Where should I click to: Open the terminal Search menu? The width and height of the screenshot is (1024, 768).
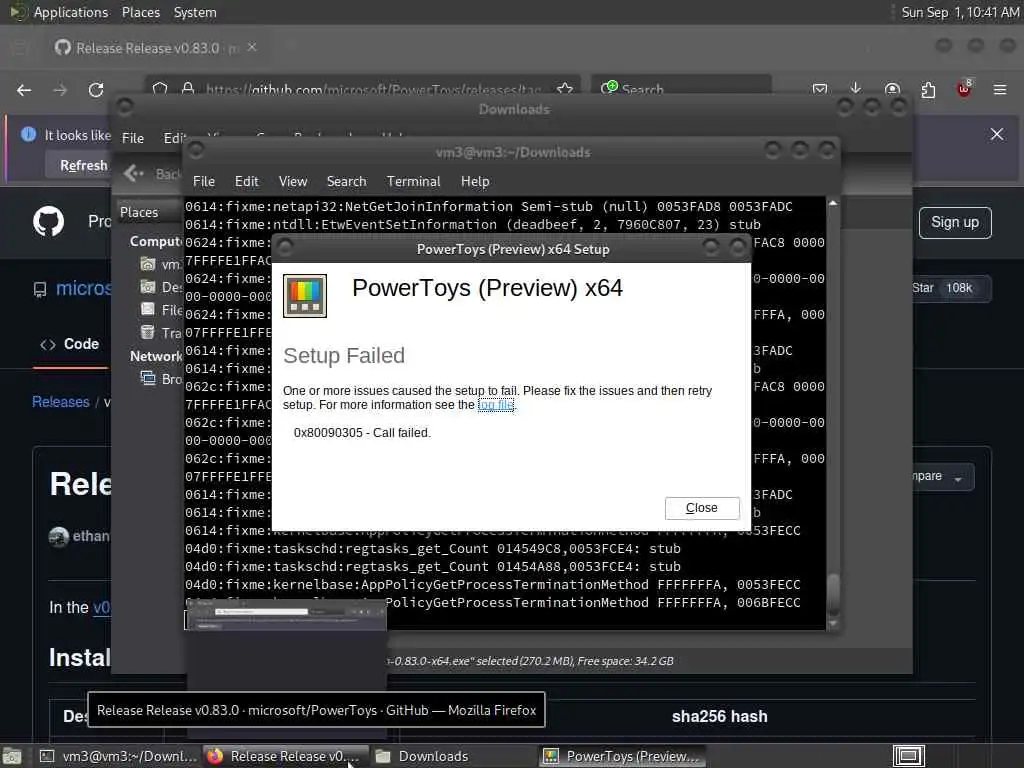click(346, 182)
